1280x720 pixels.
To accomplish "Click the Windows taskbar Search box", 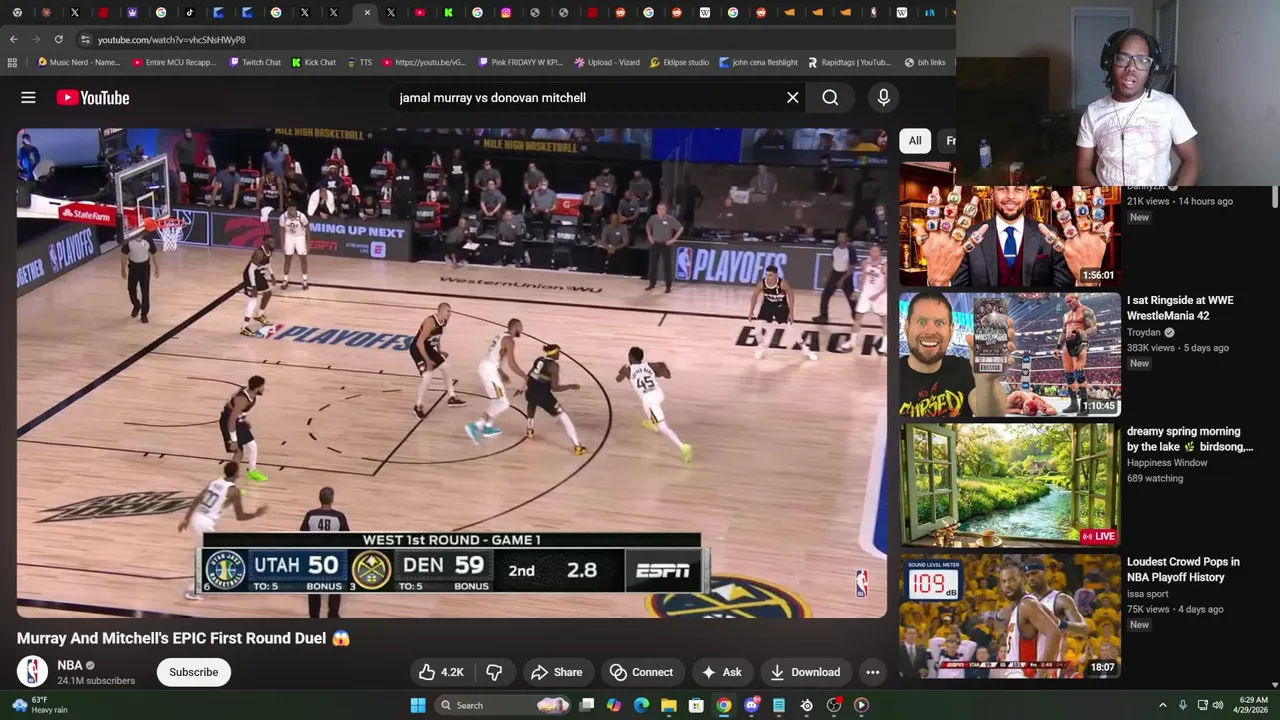I will point(503,705).
